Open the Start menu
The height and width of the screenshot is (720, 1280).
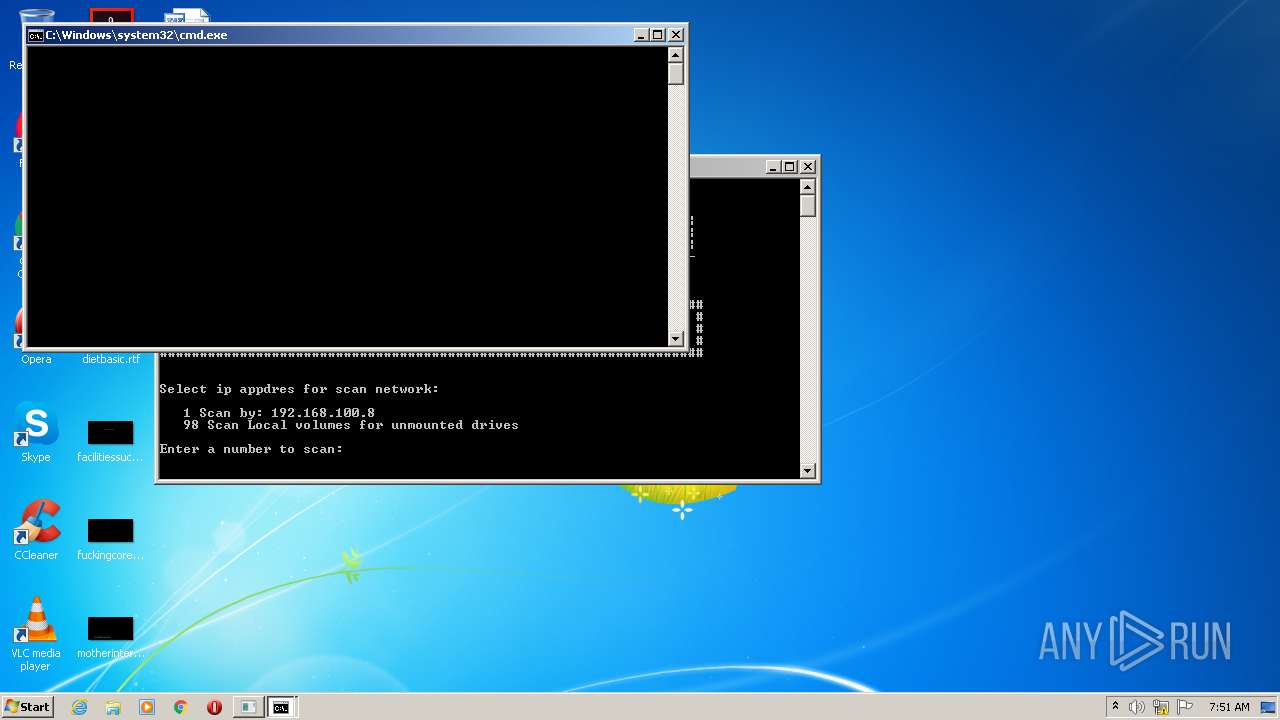[27, 707]
